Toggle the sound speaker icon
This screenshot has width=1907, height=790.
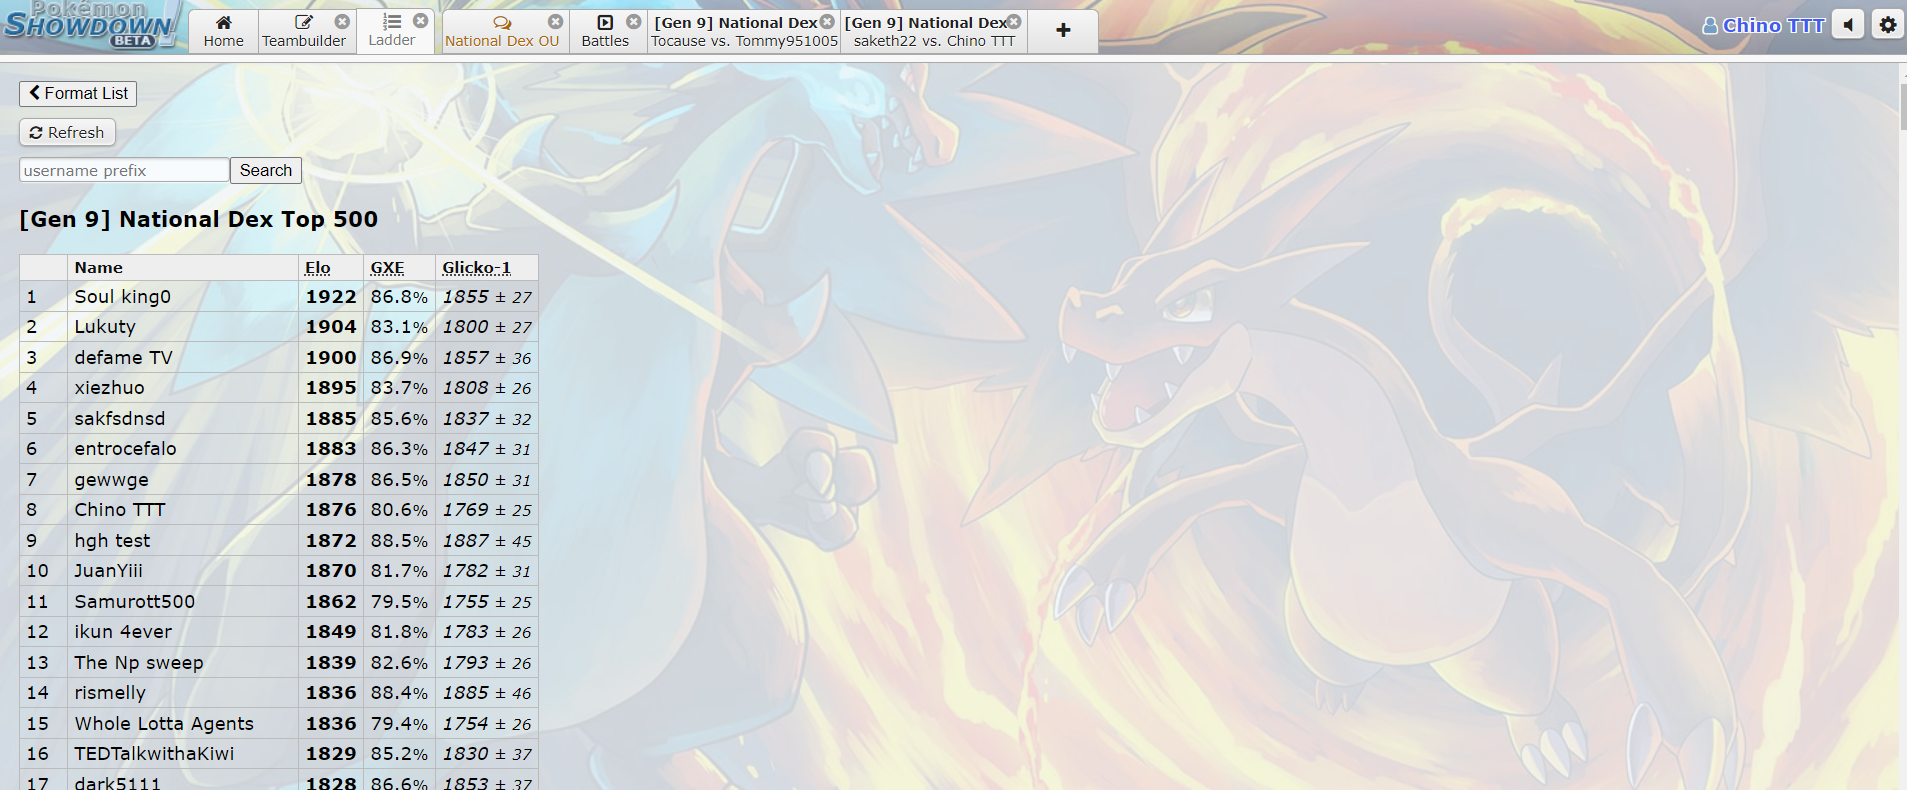pos(1848,24)
